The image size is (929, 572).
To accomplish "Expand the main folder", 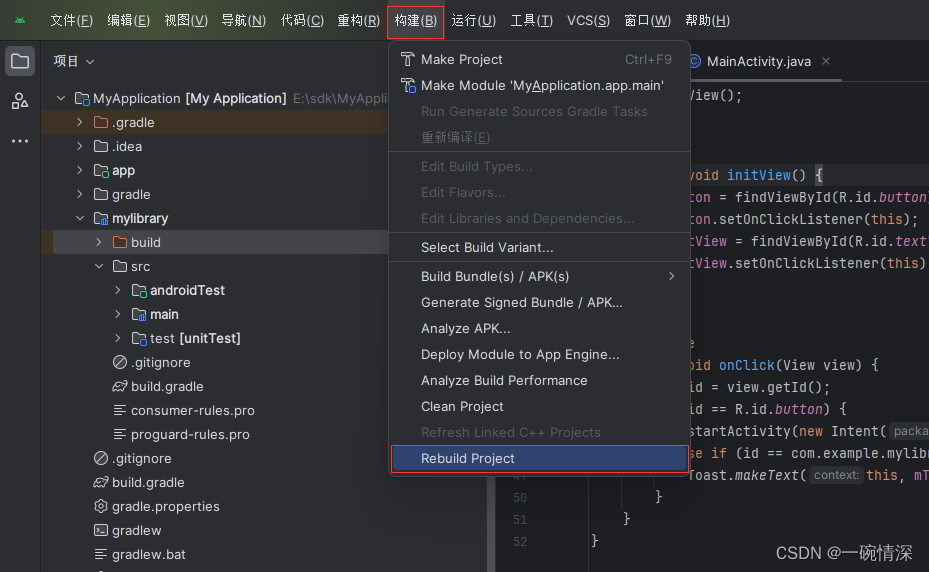I will click(x=118, y=314).
